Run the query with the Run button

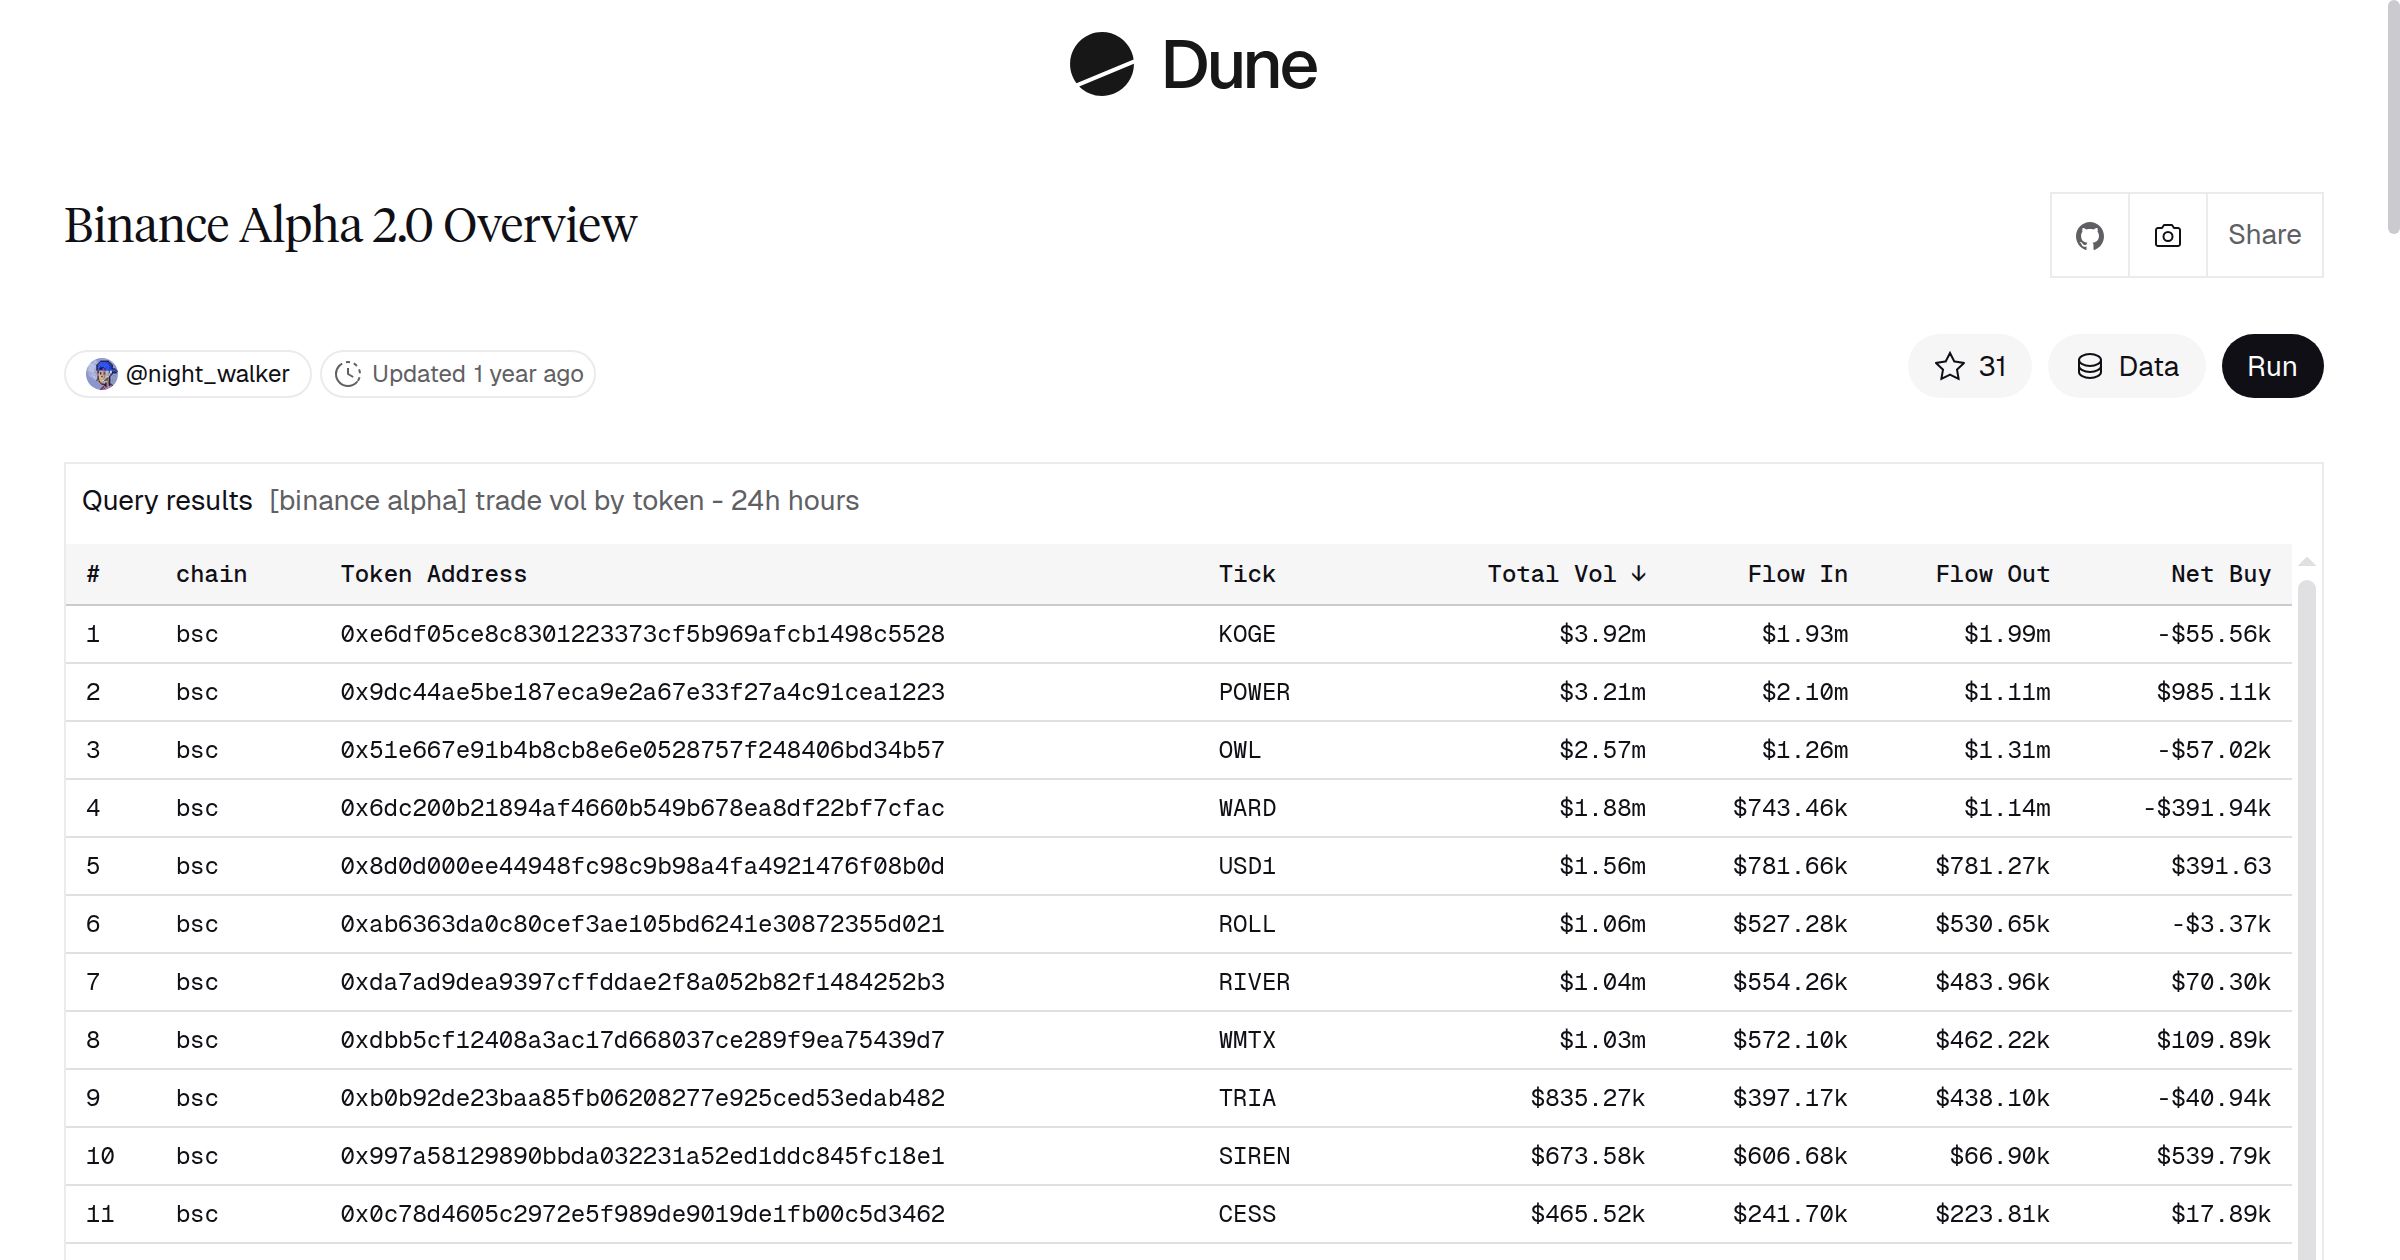(x=2272, y=366)
